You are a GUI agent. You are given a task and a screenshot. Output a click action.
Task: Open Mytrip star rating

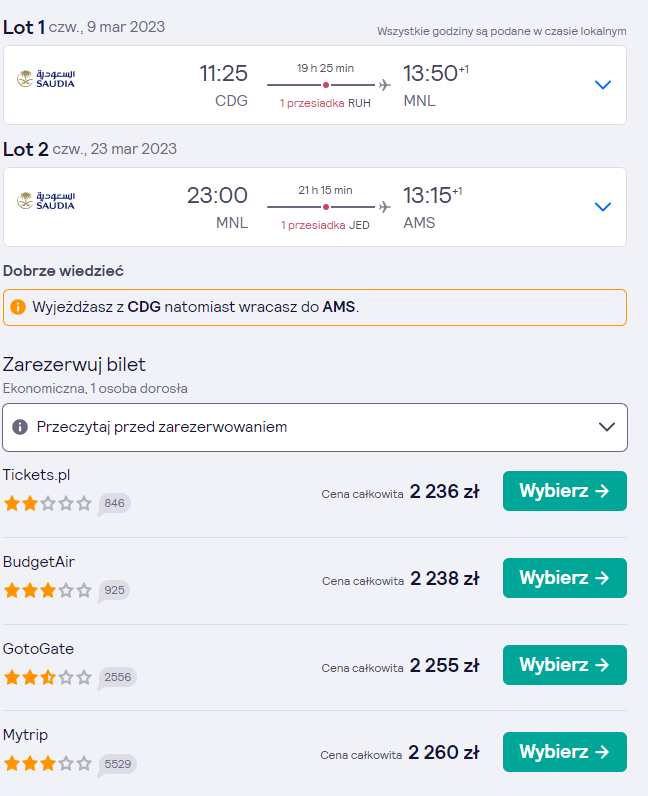tap(48, 764)
